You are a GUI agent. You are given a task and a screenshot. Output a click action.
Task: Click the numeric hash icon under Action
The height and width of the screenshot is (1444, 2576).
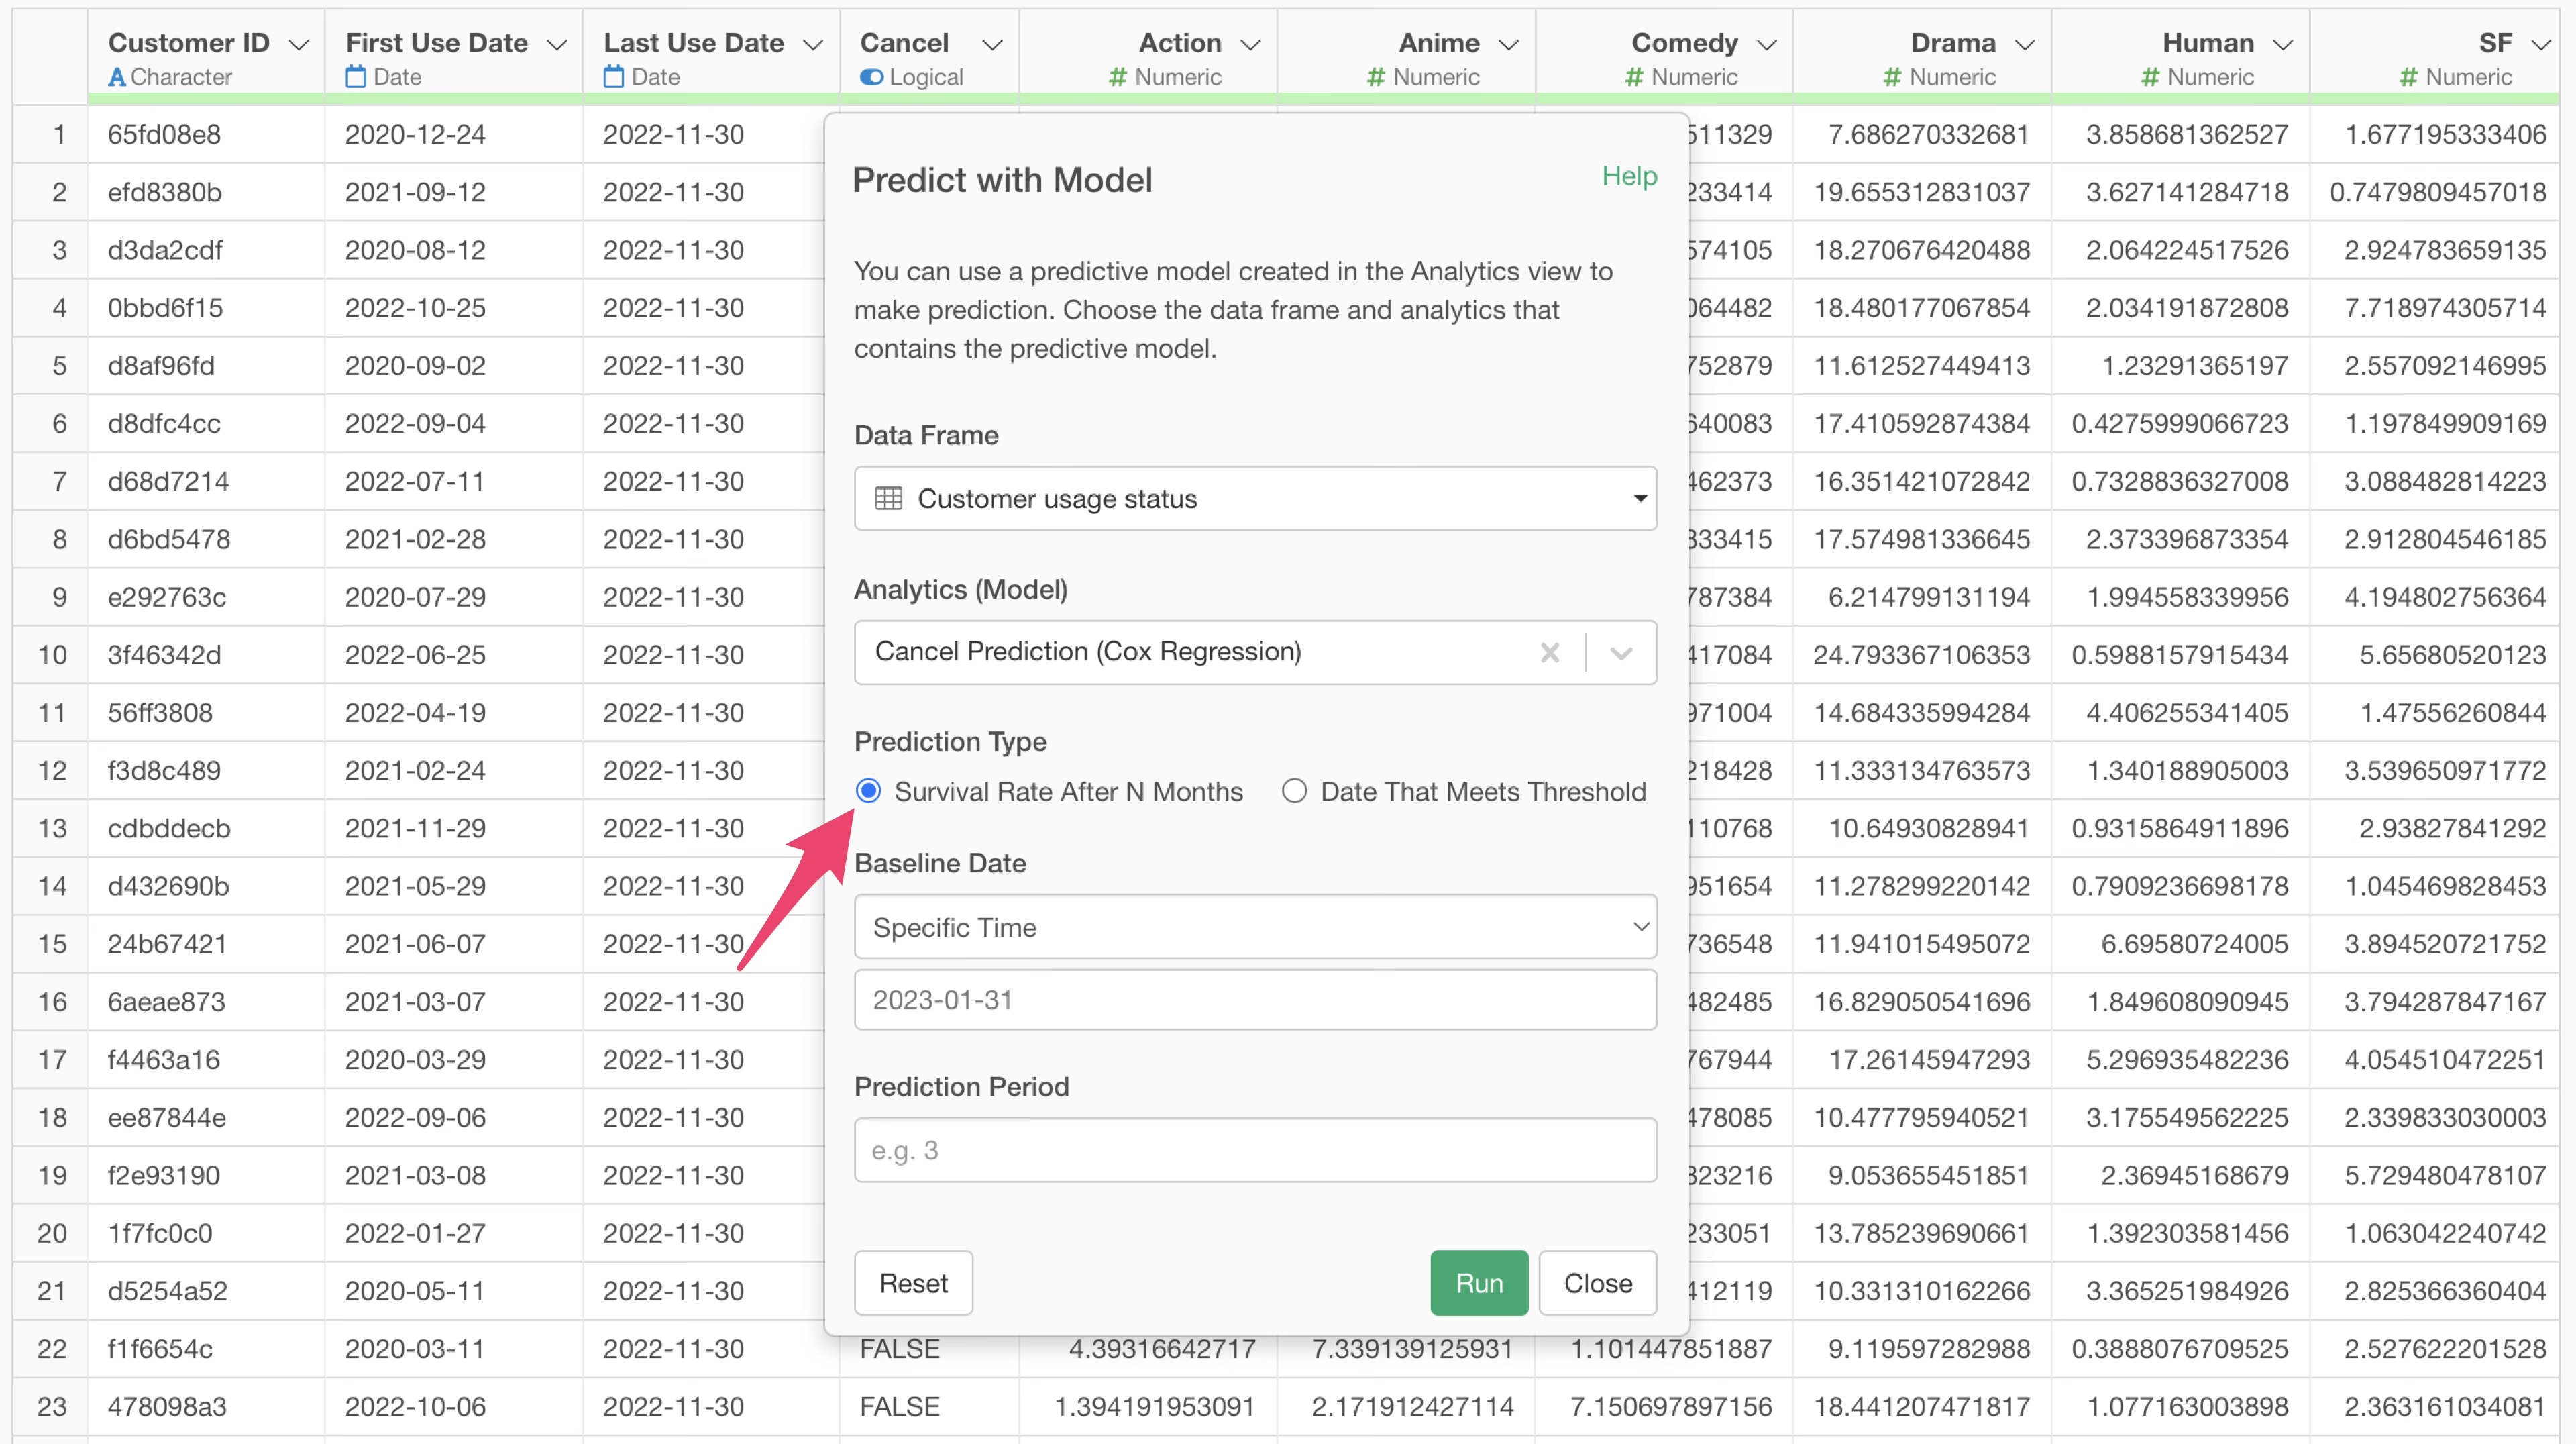click(1118, 77)
